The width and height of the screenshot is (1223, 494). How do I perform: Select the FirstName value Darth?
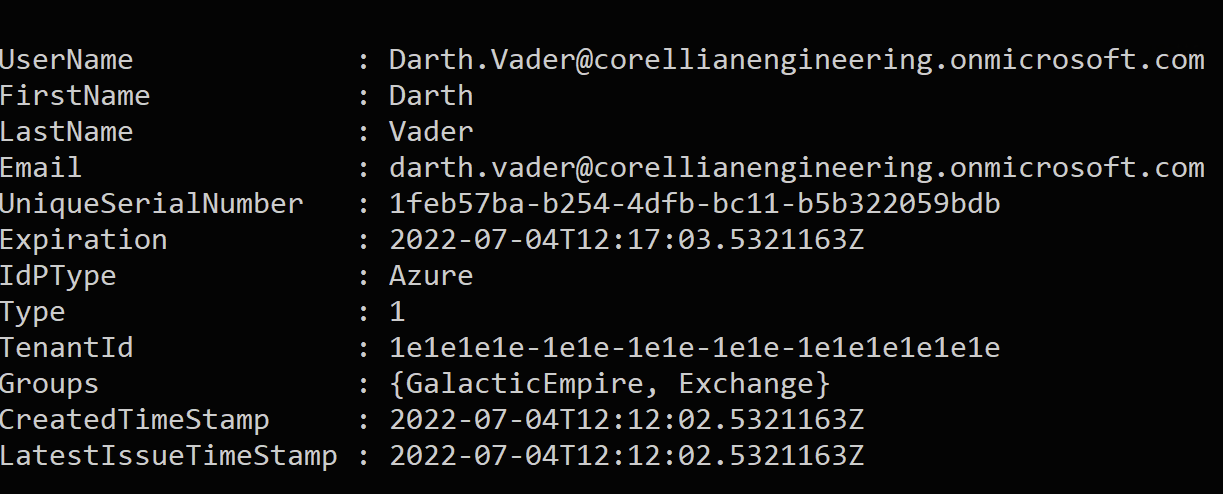click(x=431, y=96)
